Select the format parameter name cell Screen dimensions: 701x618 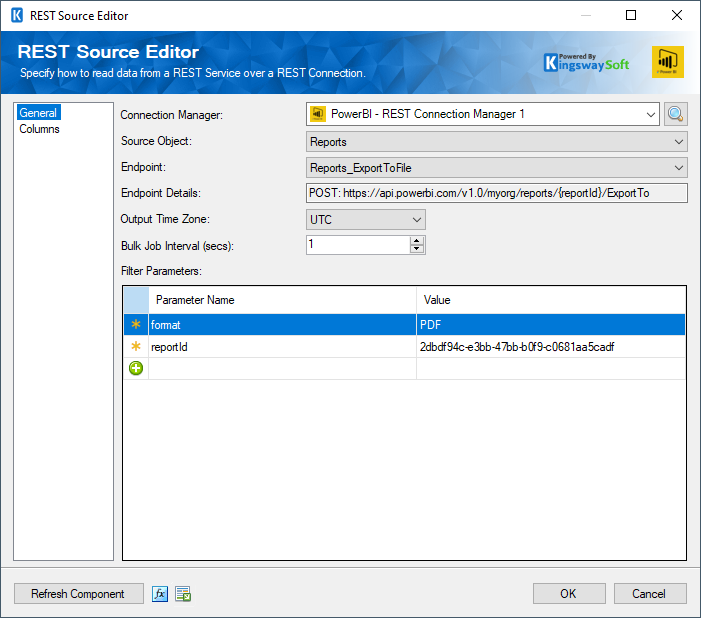282,325
